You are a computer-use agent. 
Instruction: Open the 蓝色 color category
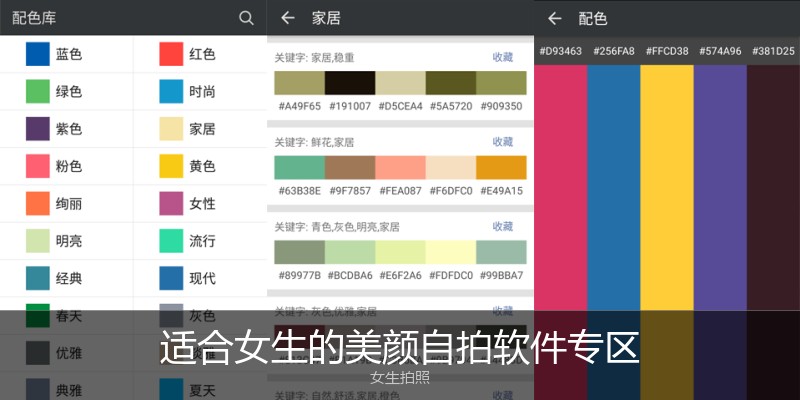(x=67, y=54)
